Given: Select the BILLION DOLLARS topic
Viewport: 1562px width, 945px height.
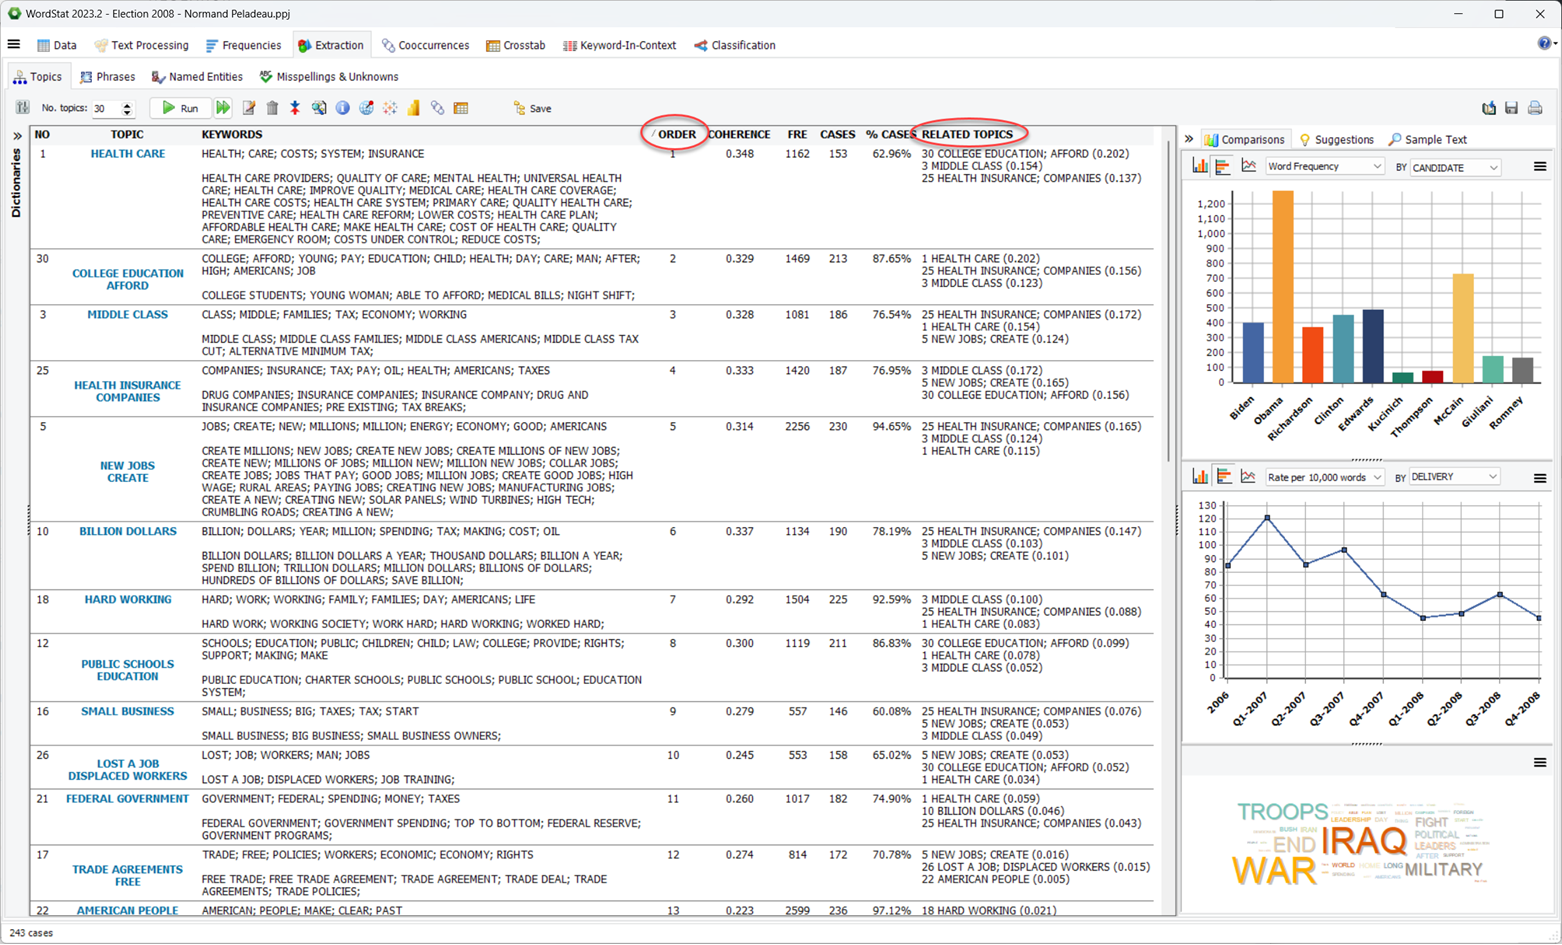Looking at the screenshot, I should click(128, 532).
